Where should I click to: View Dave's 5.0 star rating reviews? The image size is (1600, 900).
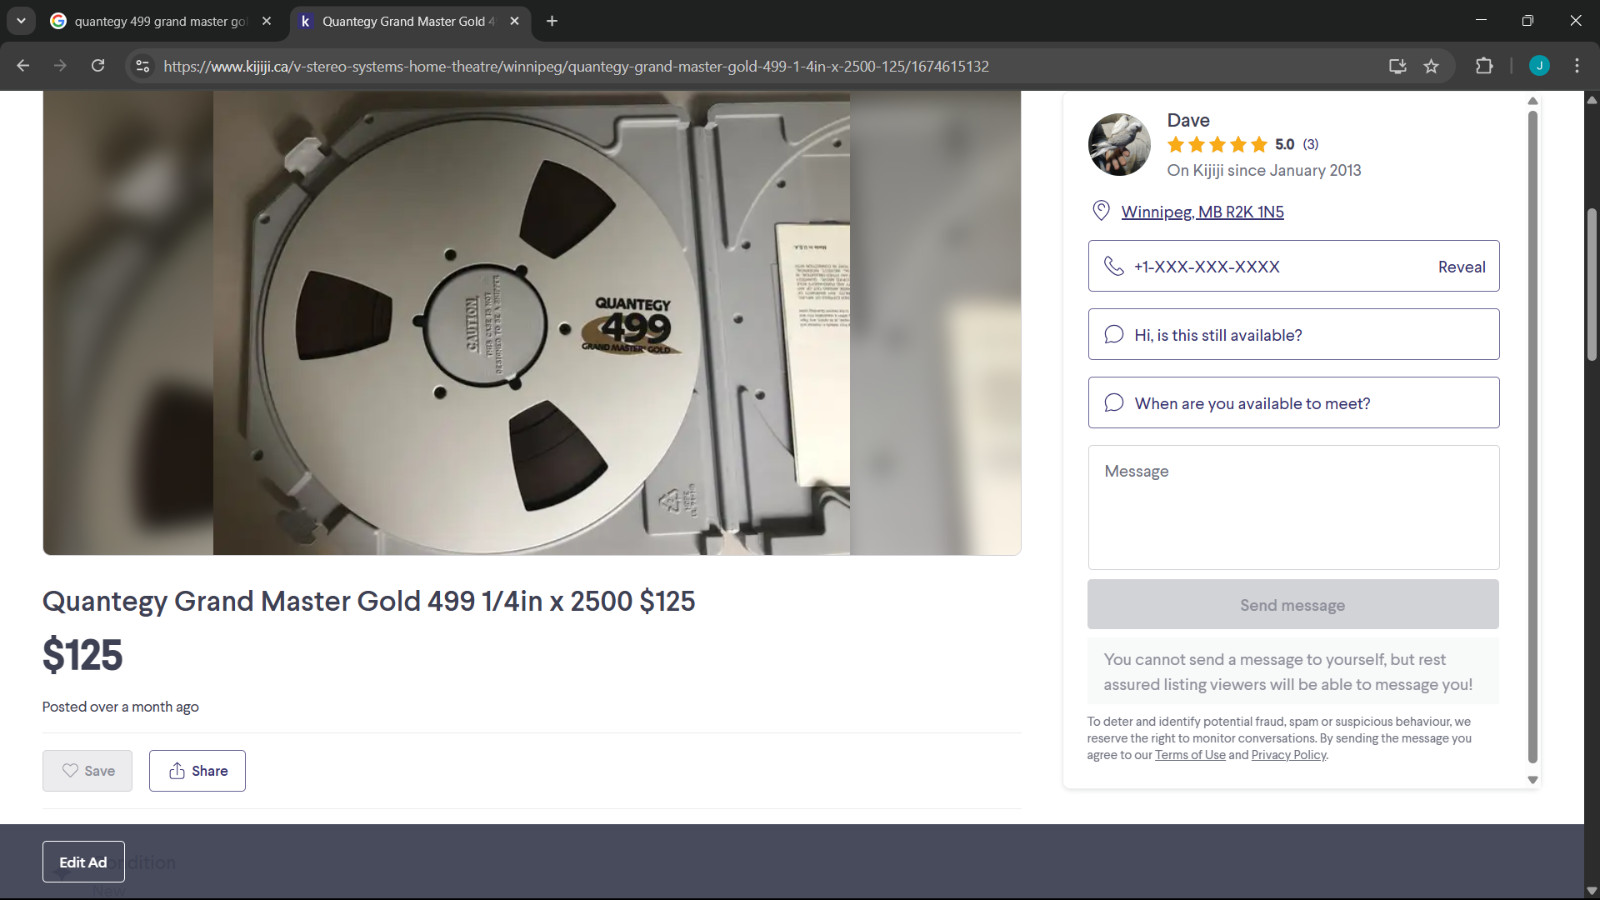[1243, 144]
